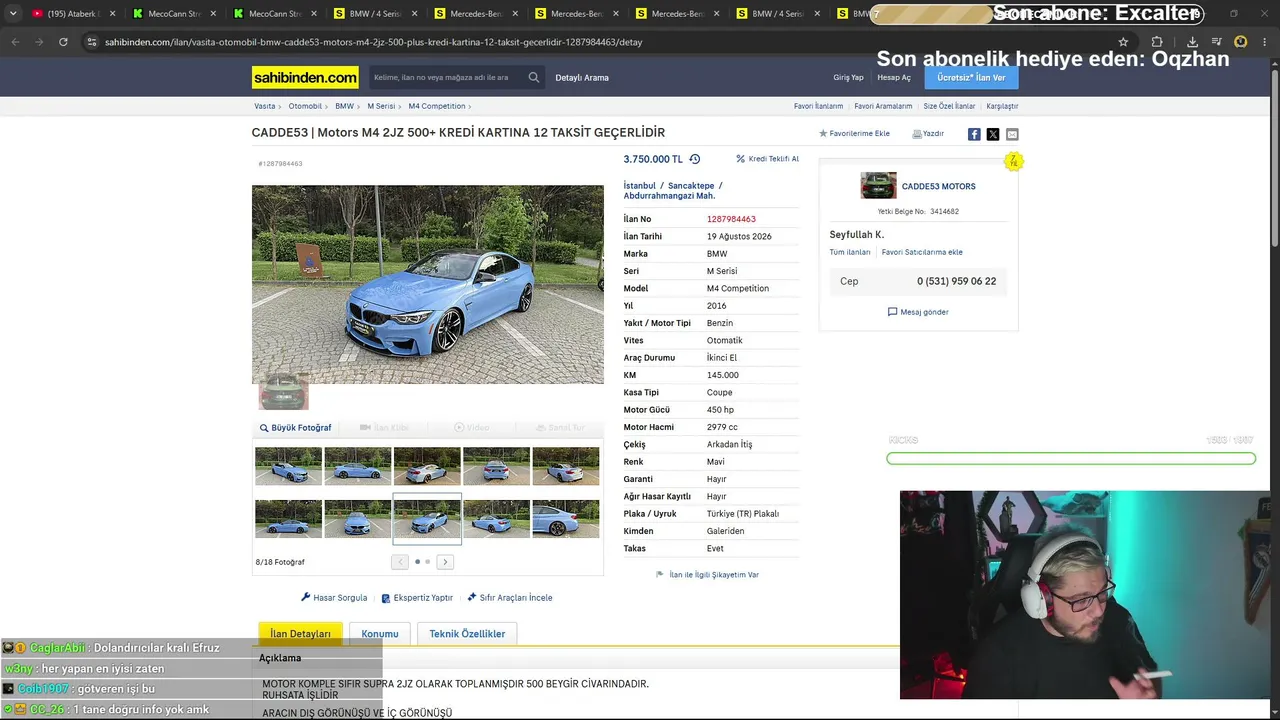This screenshot has height=720, width=1280.
Task: Click the browser back arrow
Action: 15,42
